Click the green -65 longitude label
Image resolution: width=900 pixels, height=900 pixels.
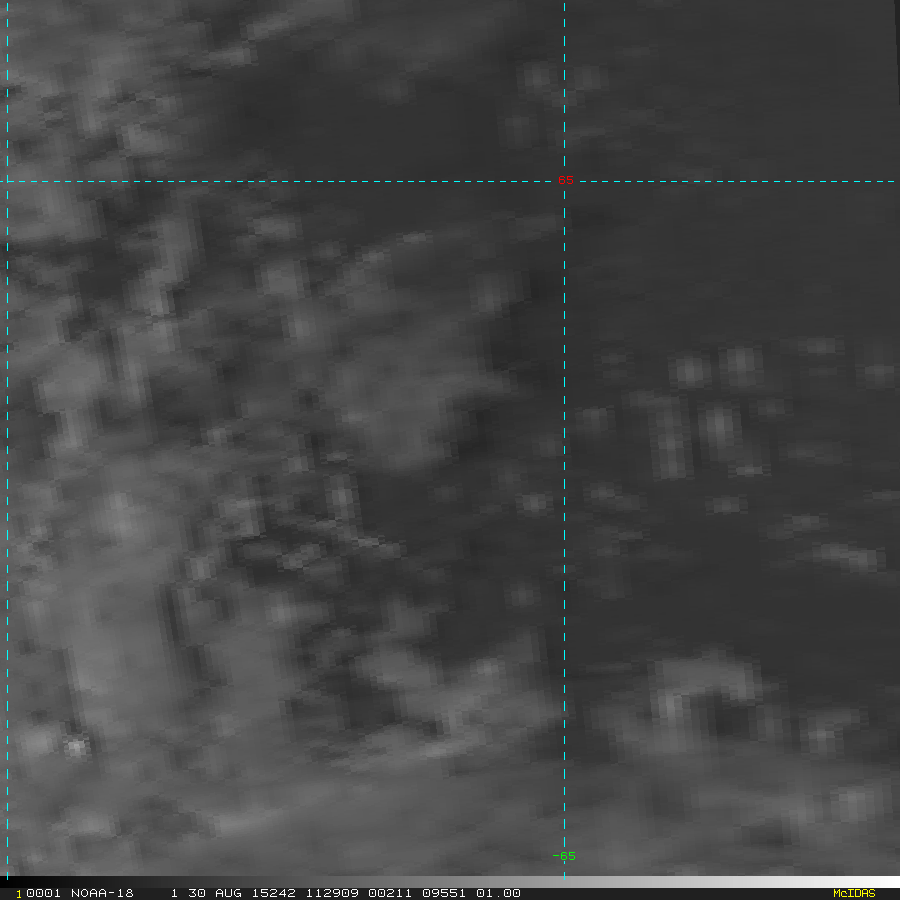[x=564, y=856]
